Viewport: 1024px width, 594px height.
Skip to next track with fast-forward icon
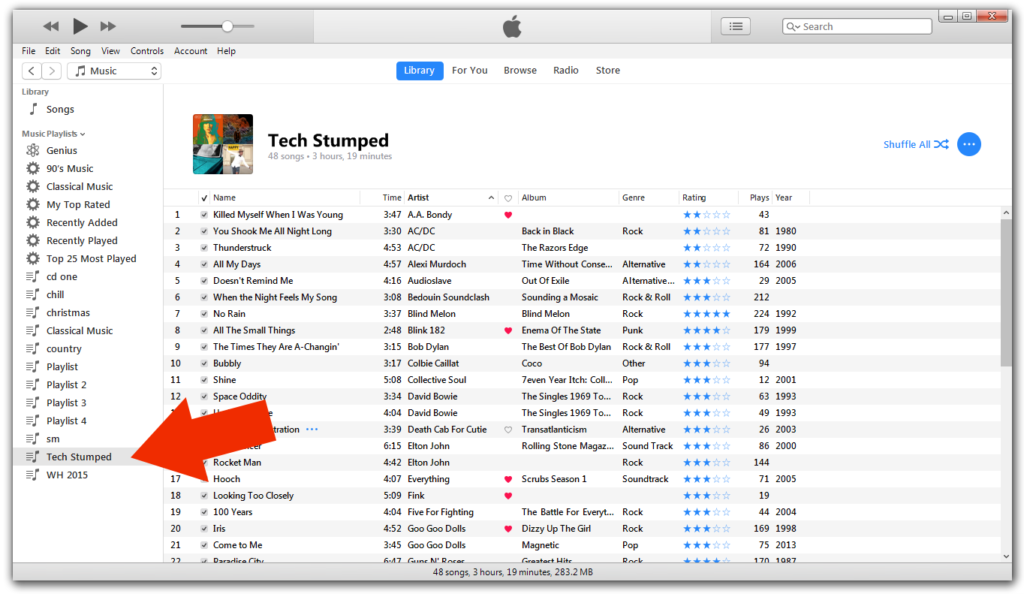[108, 26]
